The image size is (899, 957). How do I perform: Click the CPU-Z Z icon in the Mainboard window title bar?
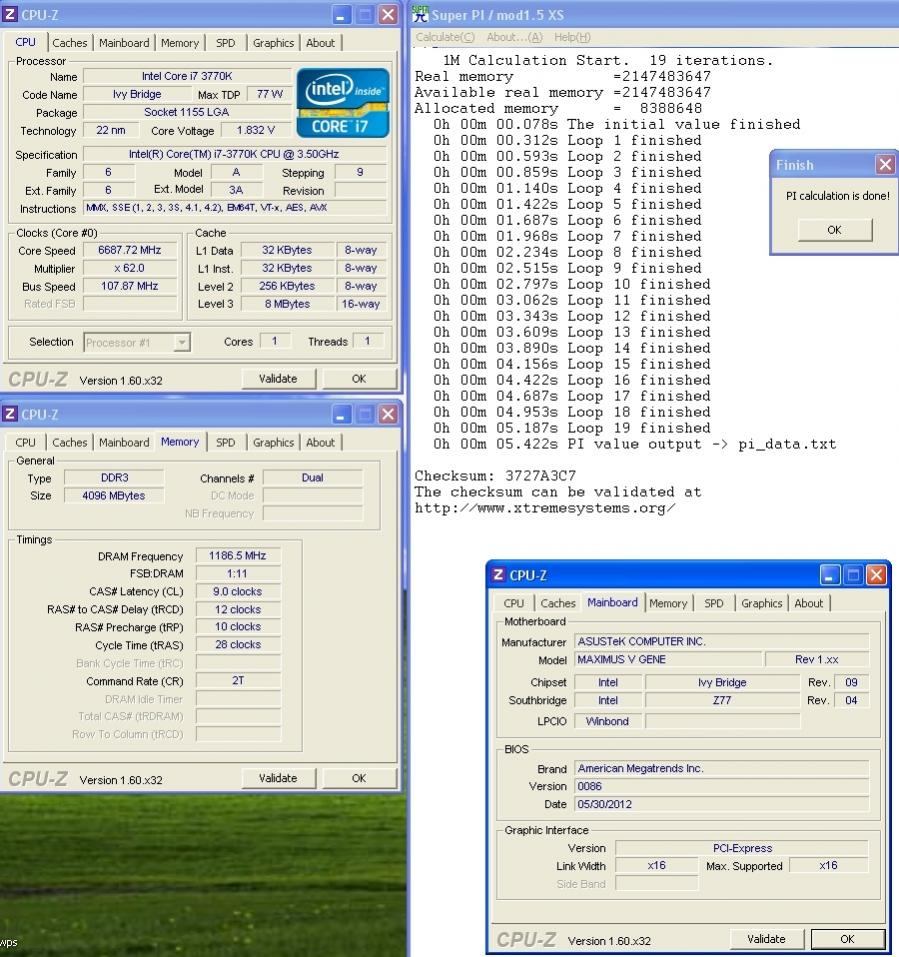pyautogui.click(x=499, y=574)
